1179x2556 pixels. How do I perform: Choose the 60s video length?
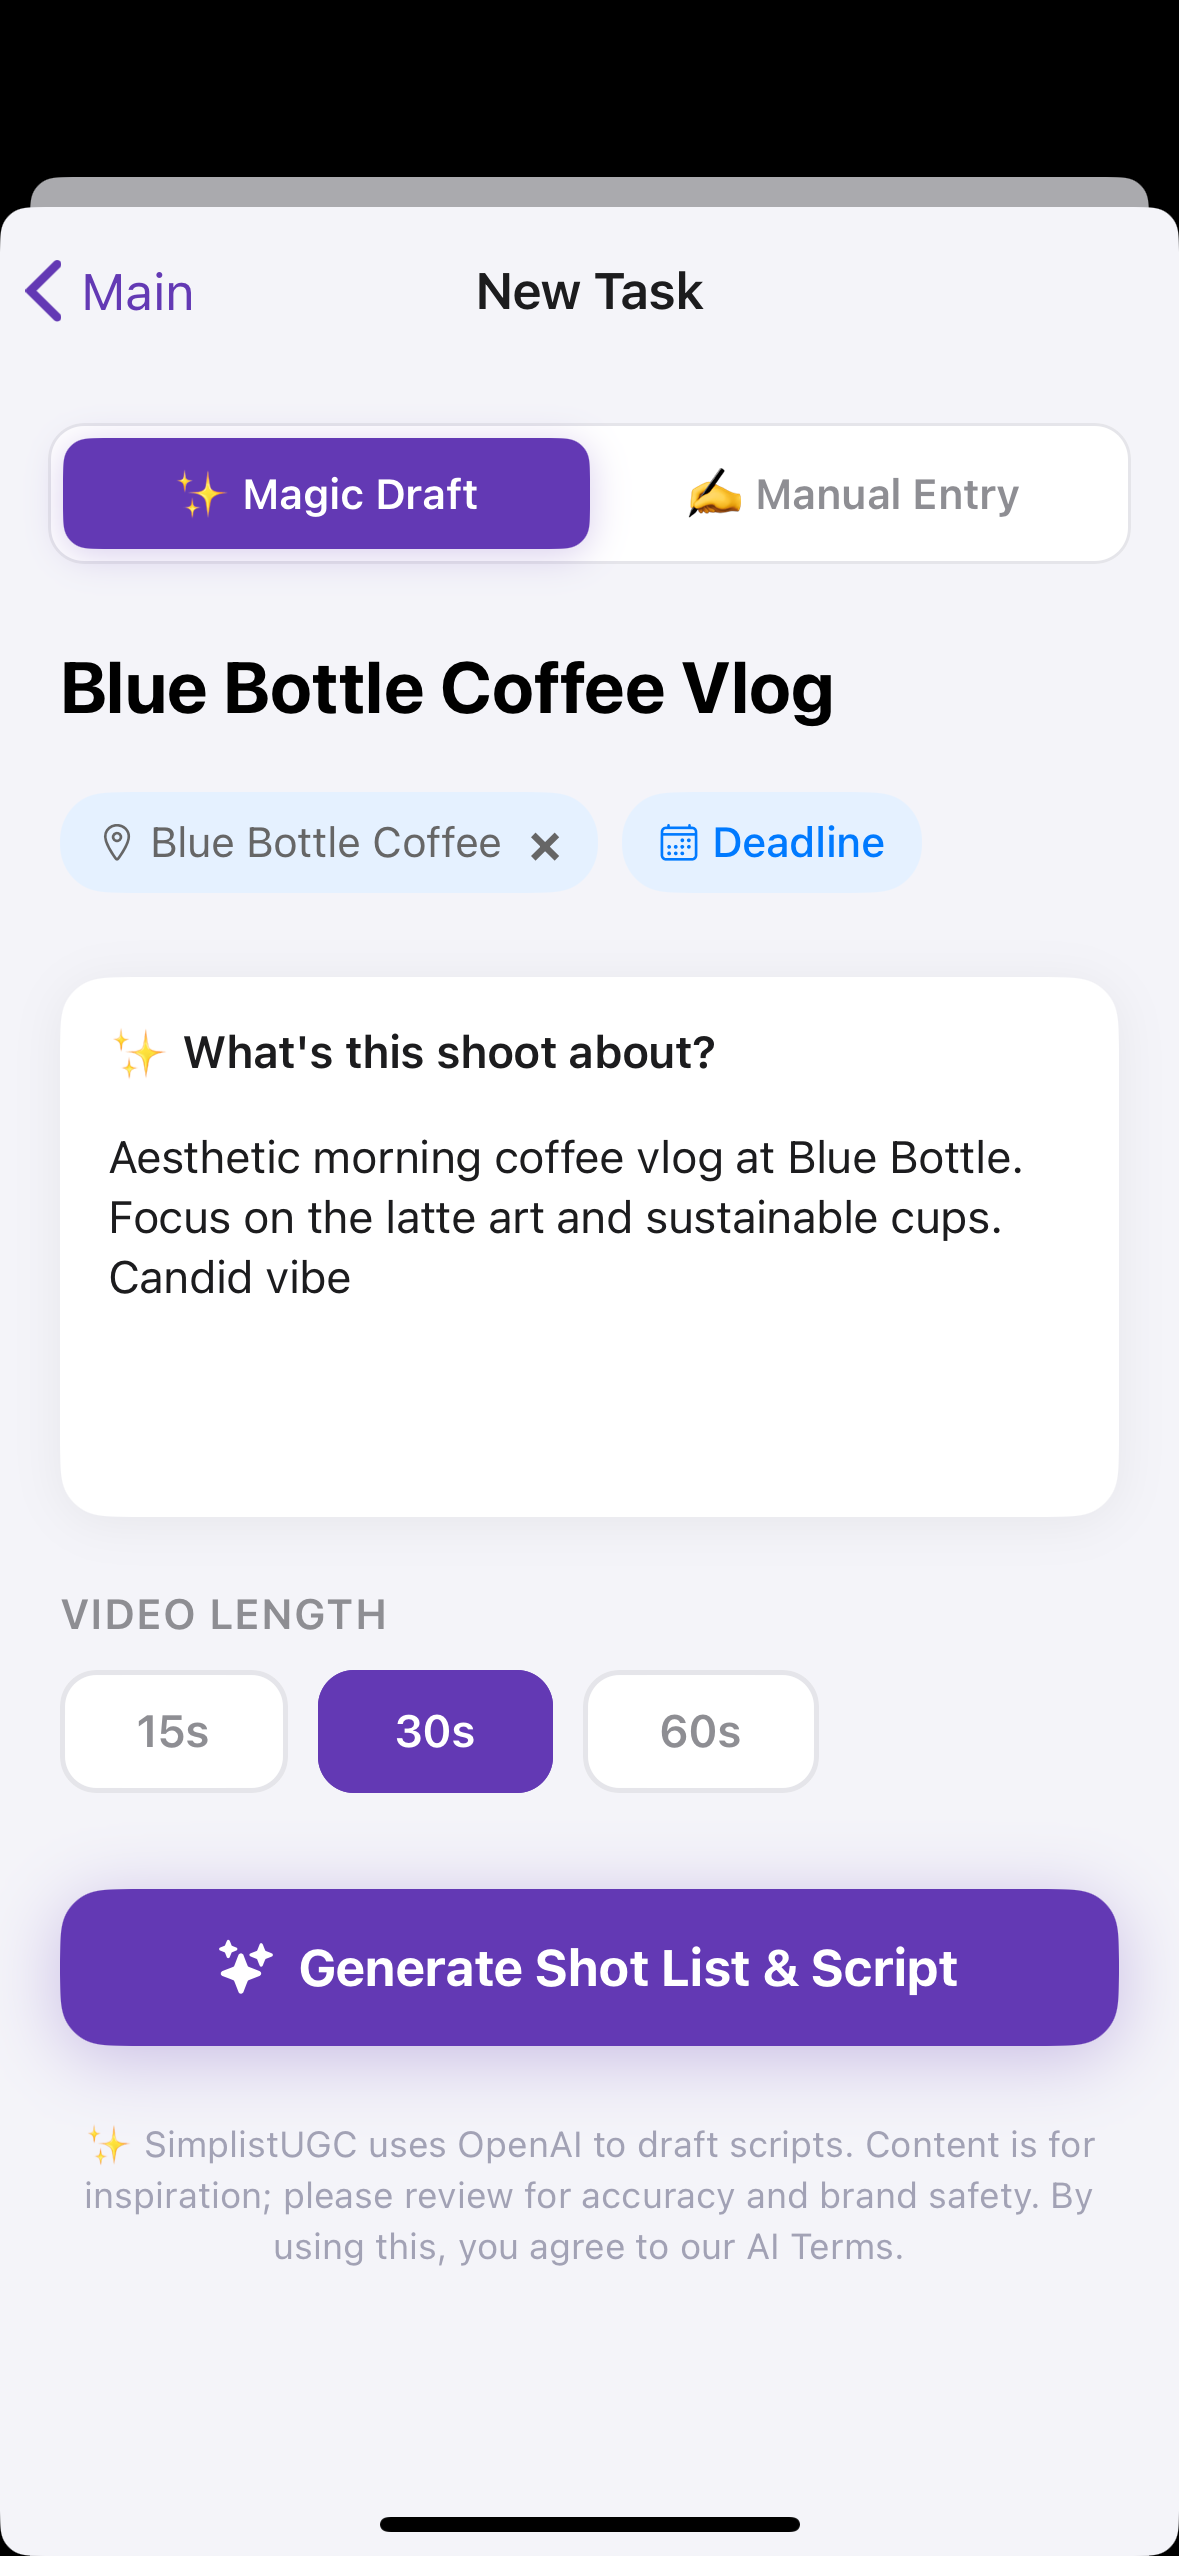click(x=700, y=1731)
